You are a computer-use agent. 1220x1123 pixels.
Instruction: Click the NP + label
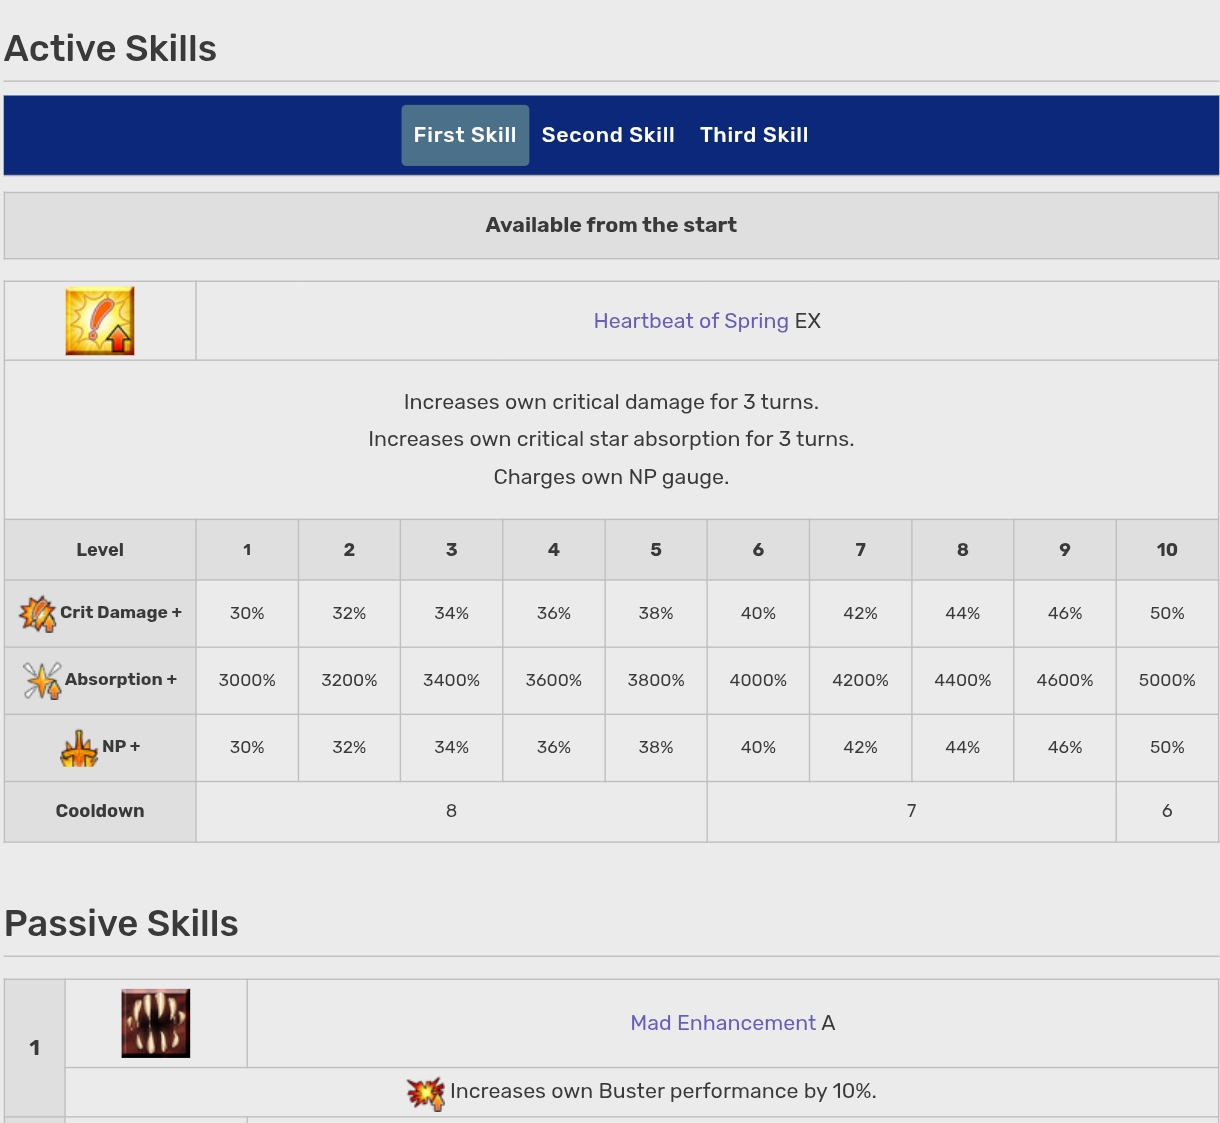[121, 746]
